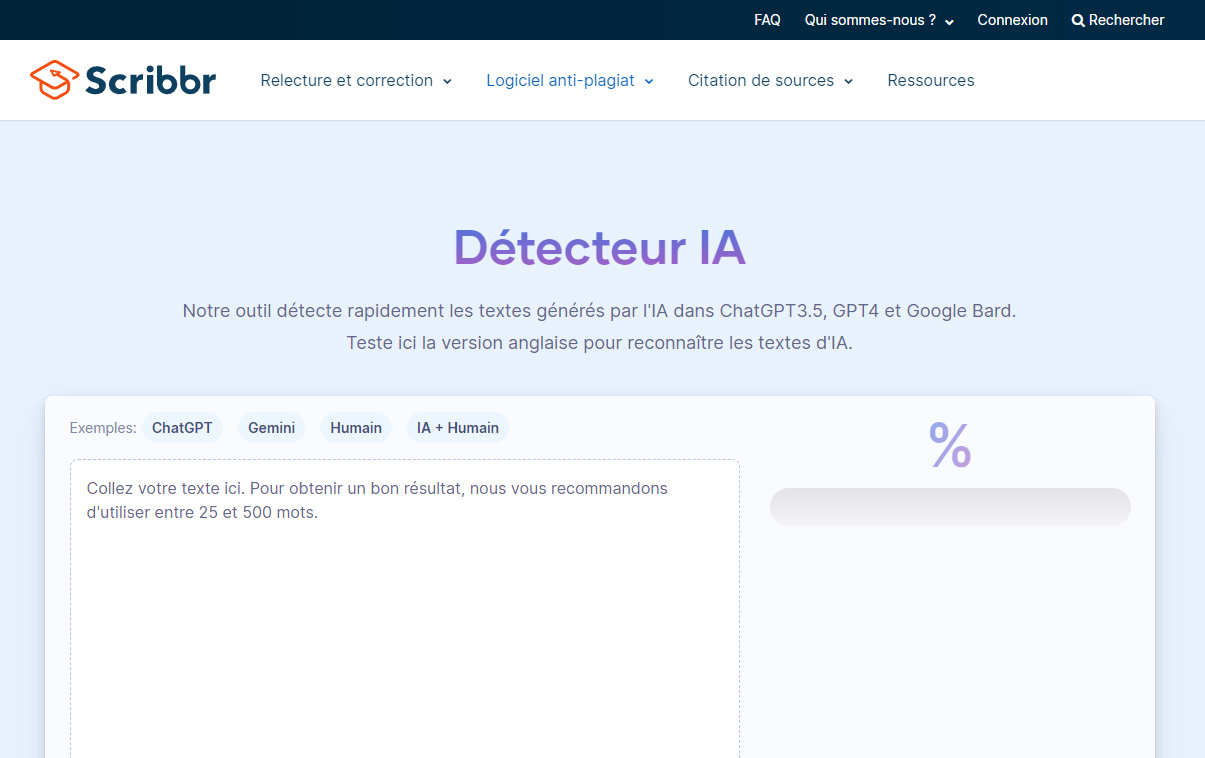Select the Gemini example
This screenshot has height=758, width=1205.
pyautogui.click(x=271, y=428)
